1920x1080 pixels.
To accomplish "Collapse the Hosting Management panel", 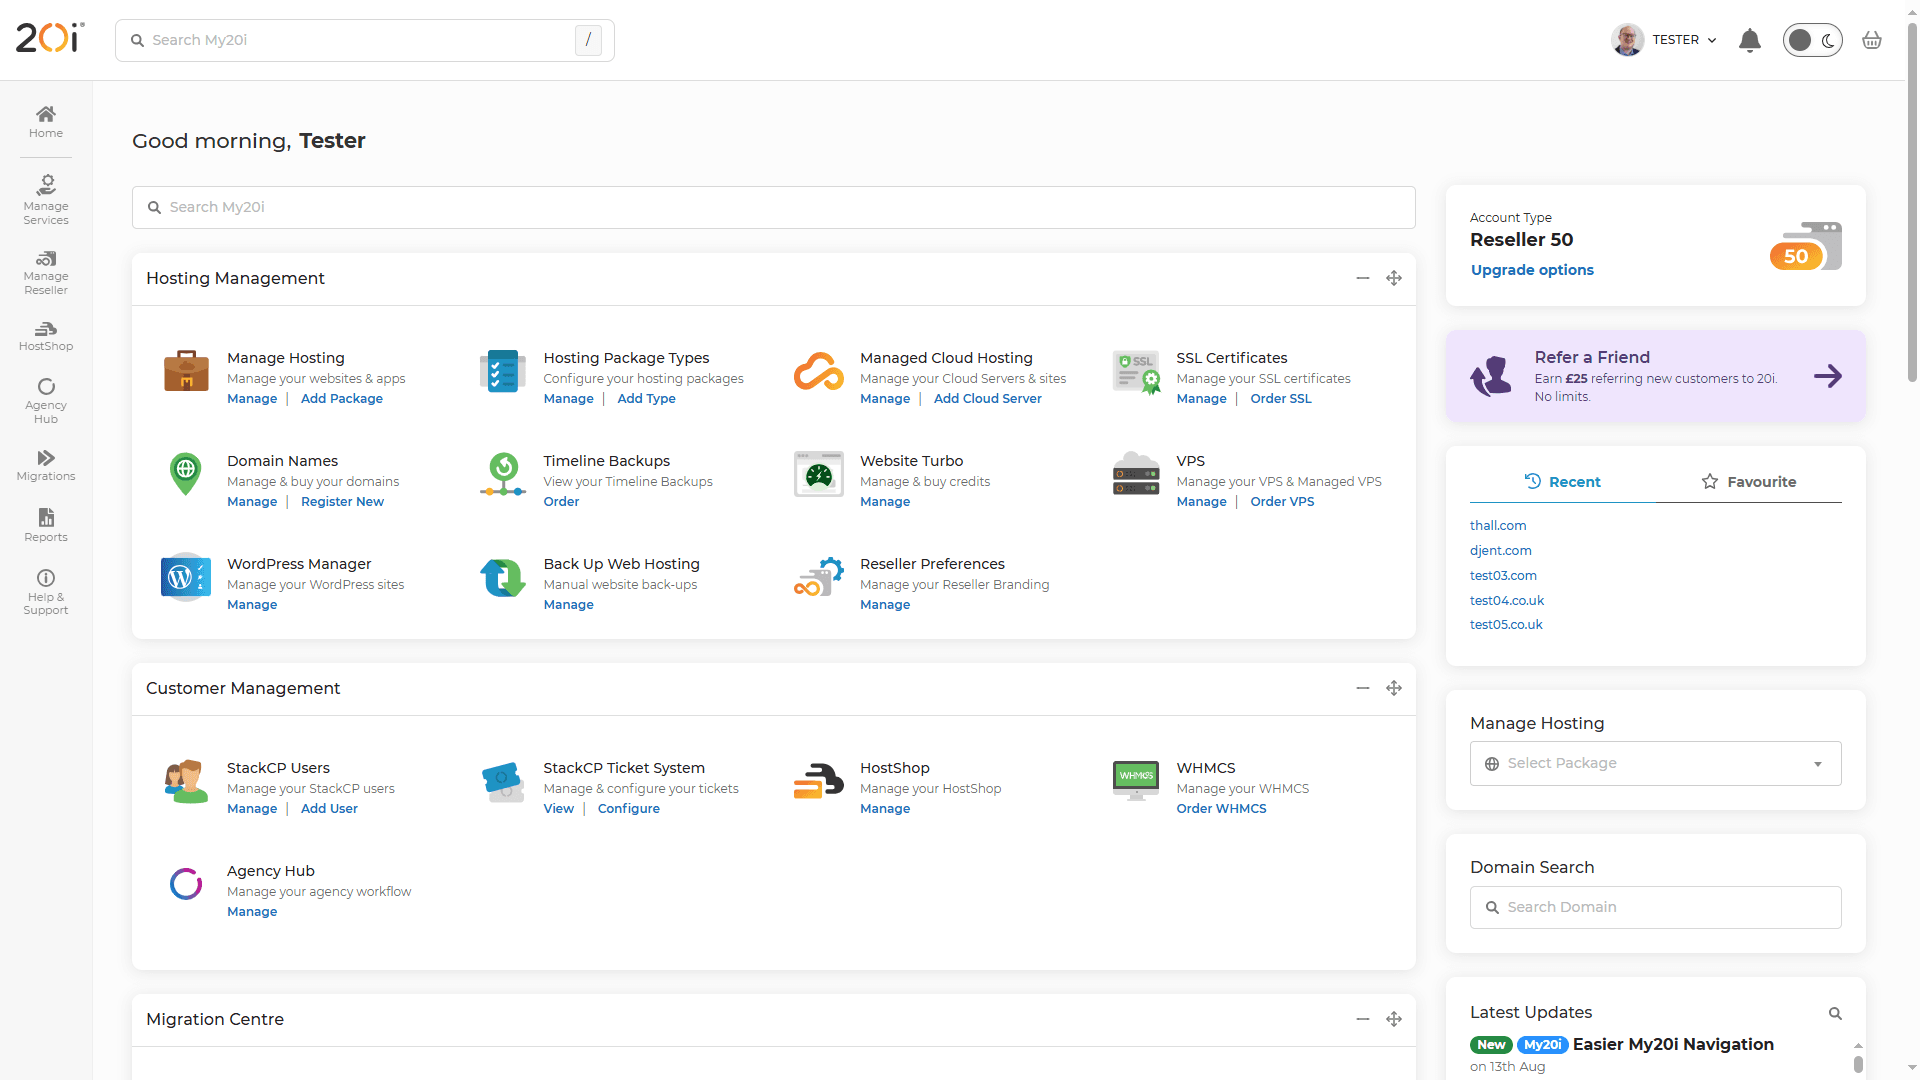I will (1363, 278).
